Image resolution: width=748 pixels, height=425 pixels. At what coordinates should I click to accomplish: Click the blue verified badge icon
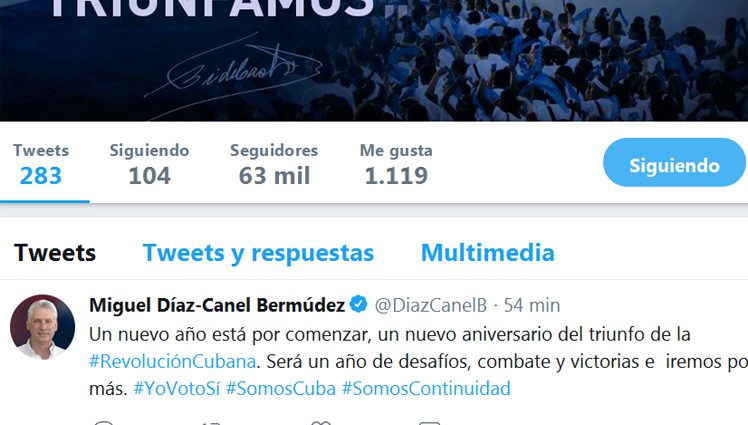click(358, 304)
